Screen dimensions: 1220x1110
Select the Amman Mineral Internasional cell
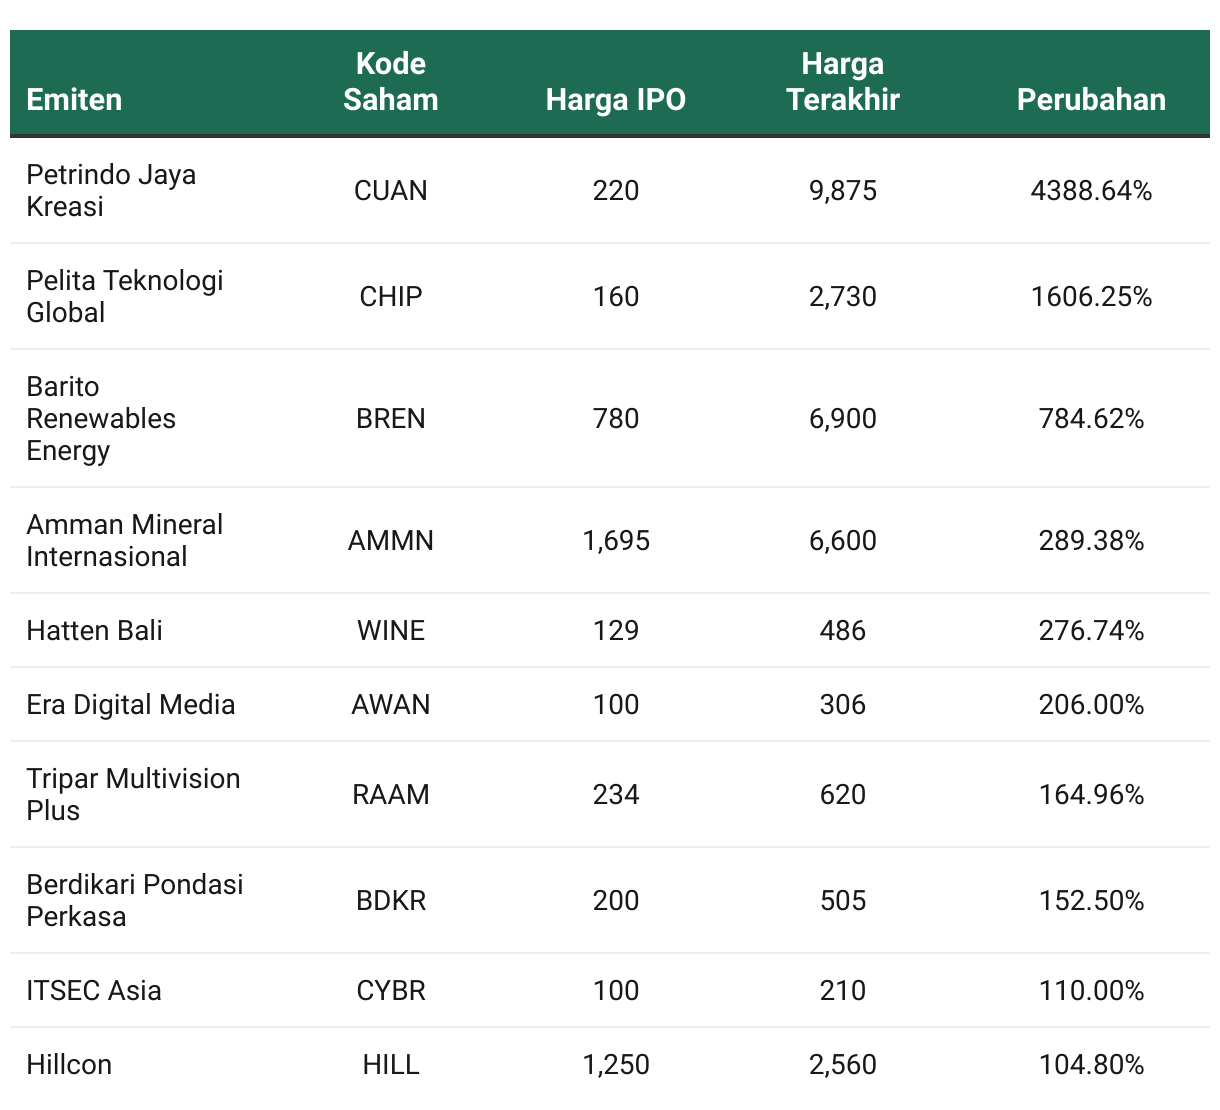pyautogui.click(x=125, y=540)
